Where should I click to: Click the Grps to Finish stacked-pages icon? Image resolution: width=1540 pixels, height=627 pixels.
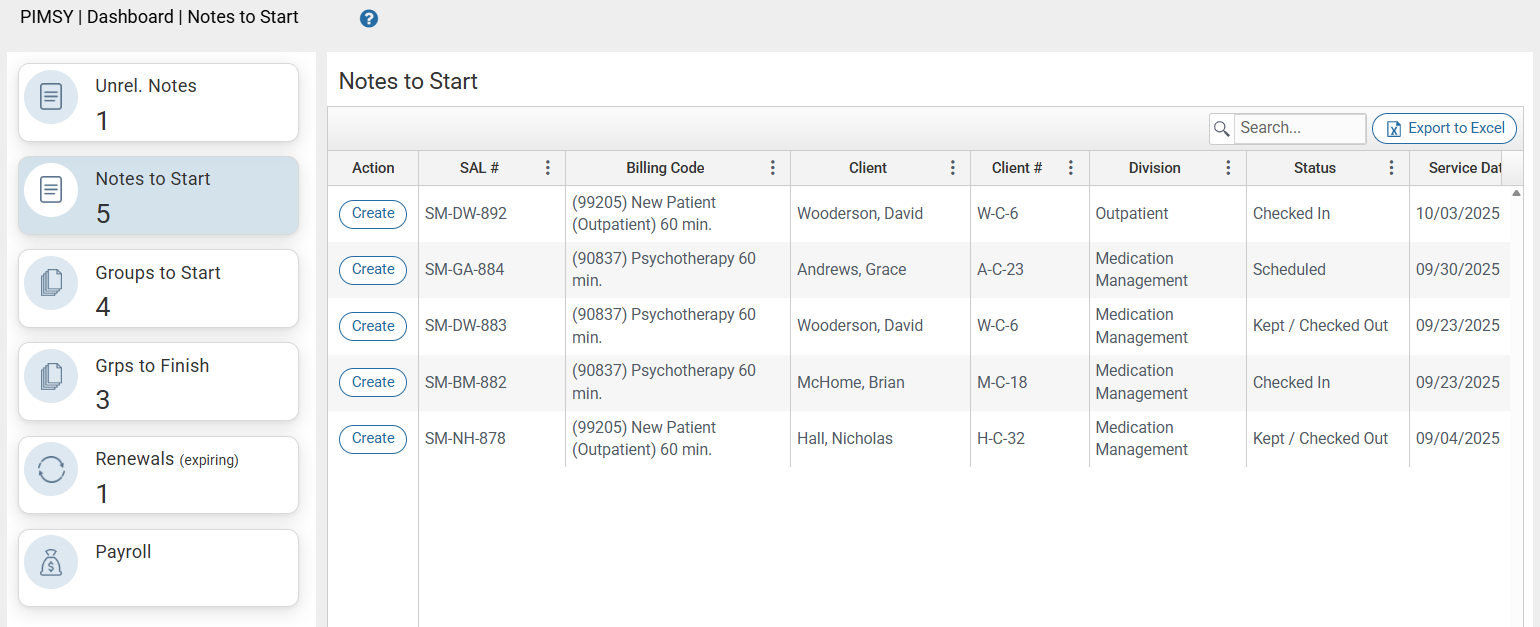51,377
